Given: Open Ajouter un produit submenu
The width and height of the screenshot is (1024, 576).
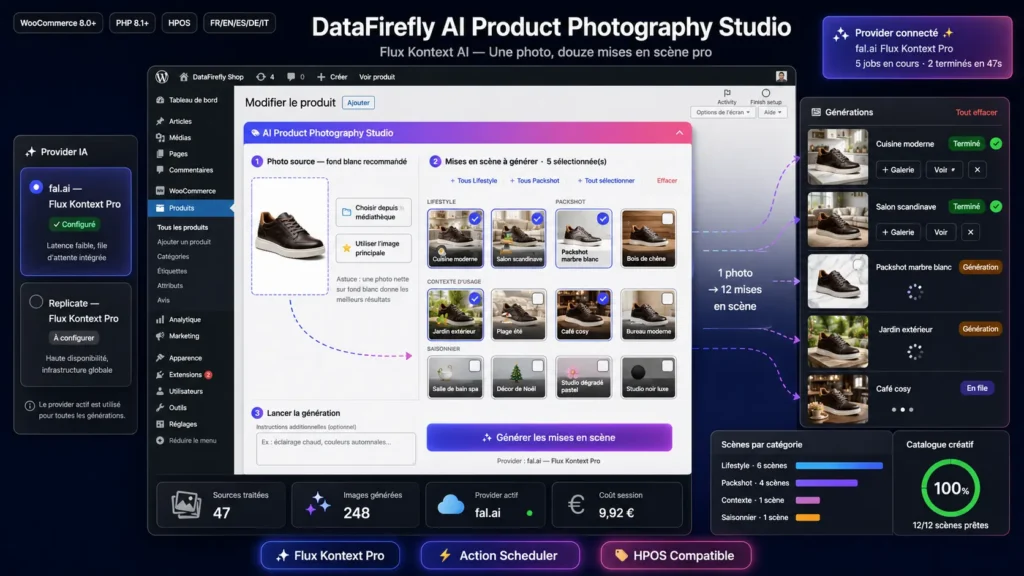Looking at the screenshot, I should click(x=184, y=242).
